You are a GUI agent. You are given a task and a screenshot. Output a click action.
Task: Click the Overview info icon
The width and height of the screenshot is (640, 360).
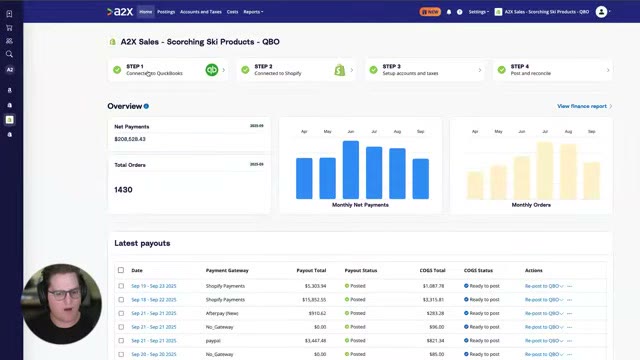[146, 106]
